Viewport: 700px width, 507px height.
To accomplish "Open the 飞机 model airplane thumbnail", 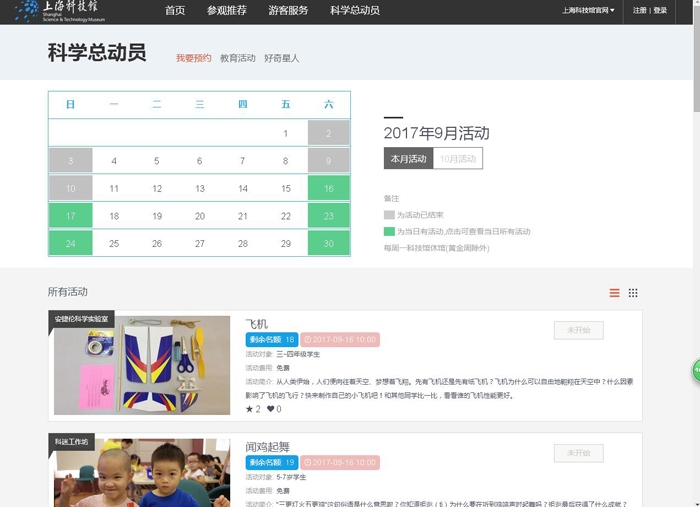I will click(142, 365).
